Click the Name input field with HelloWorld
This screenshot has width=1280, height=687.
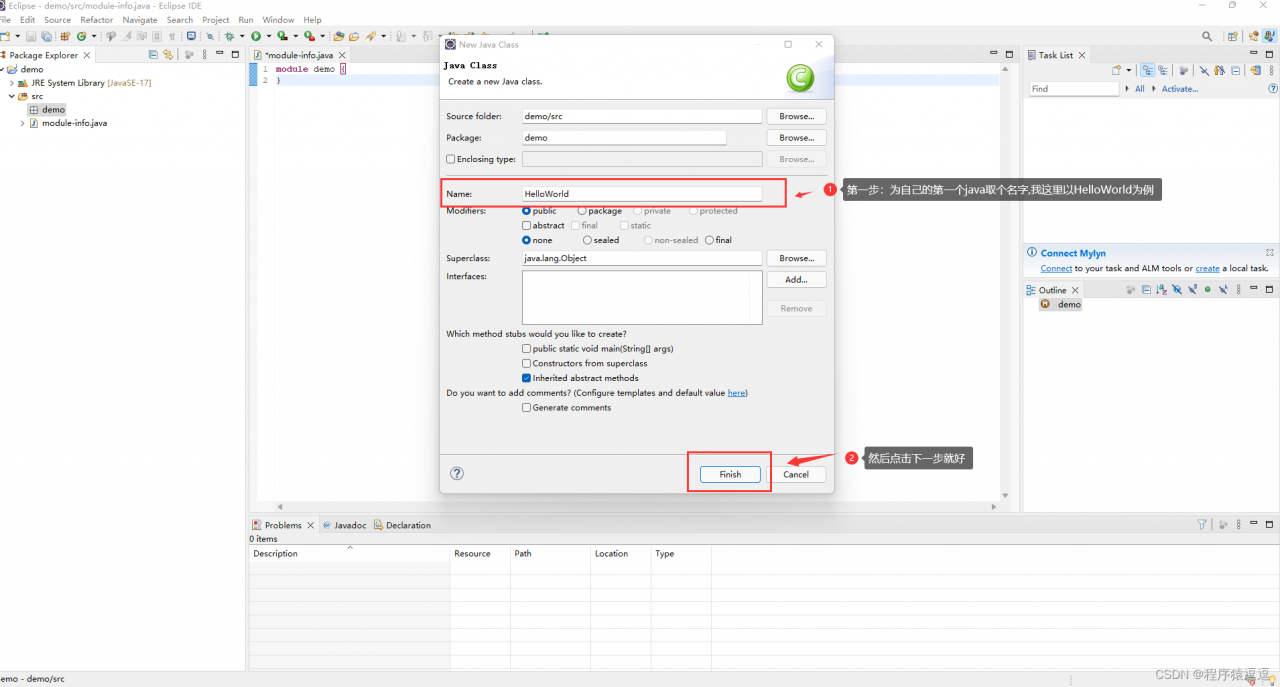pyautogui.click(x=642, y=194)
